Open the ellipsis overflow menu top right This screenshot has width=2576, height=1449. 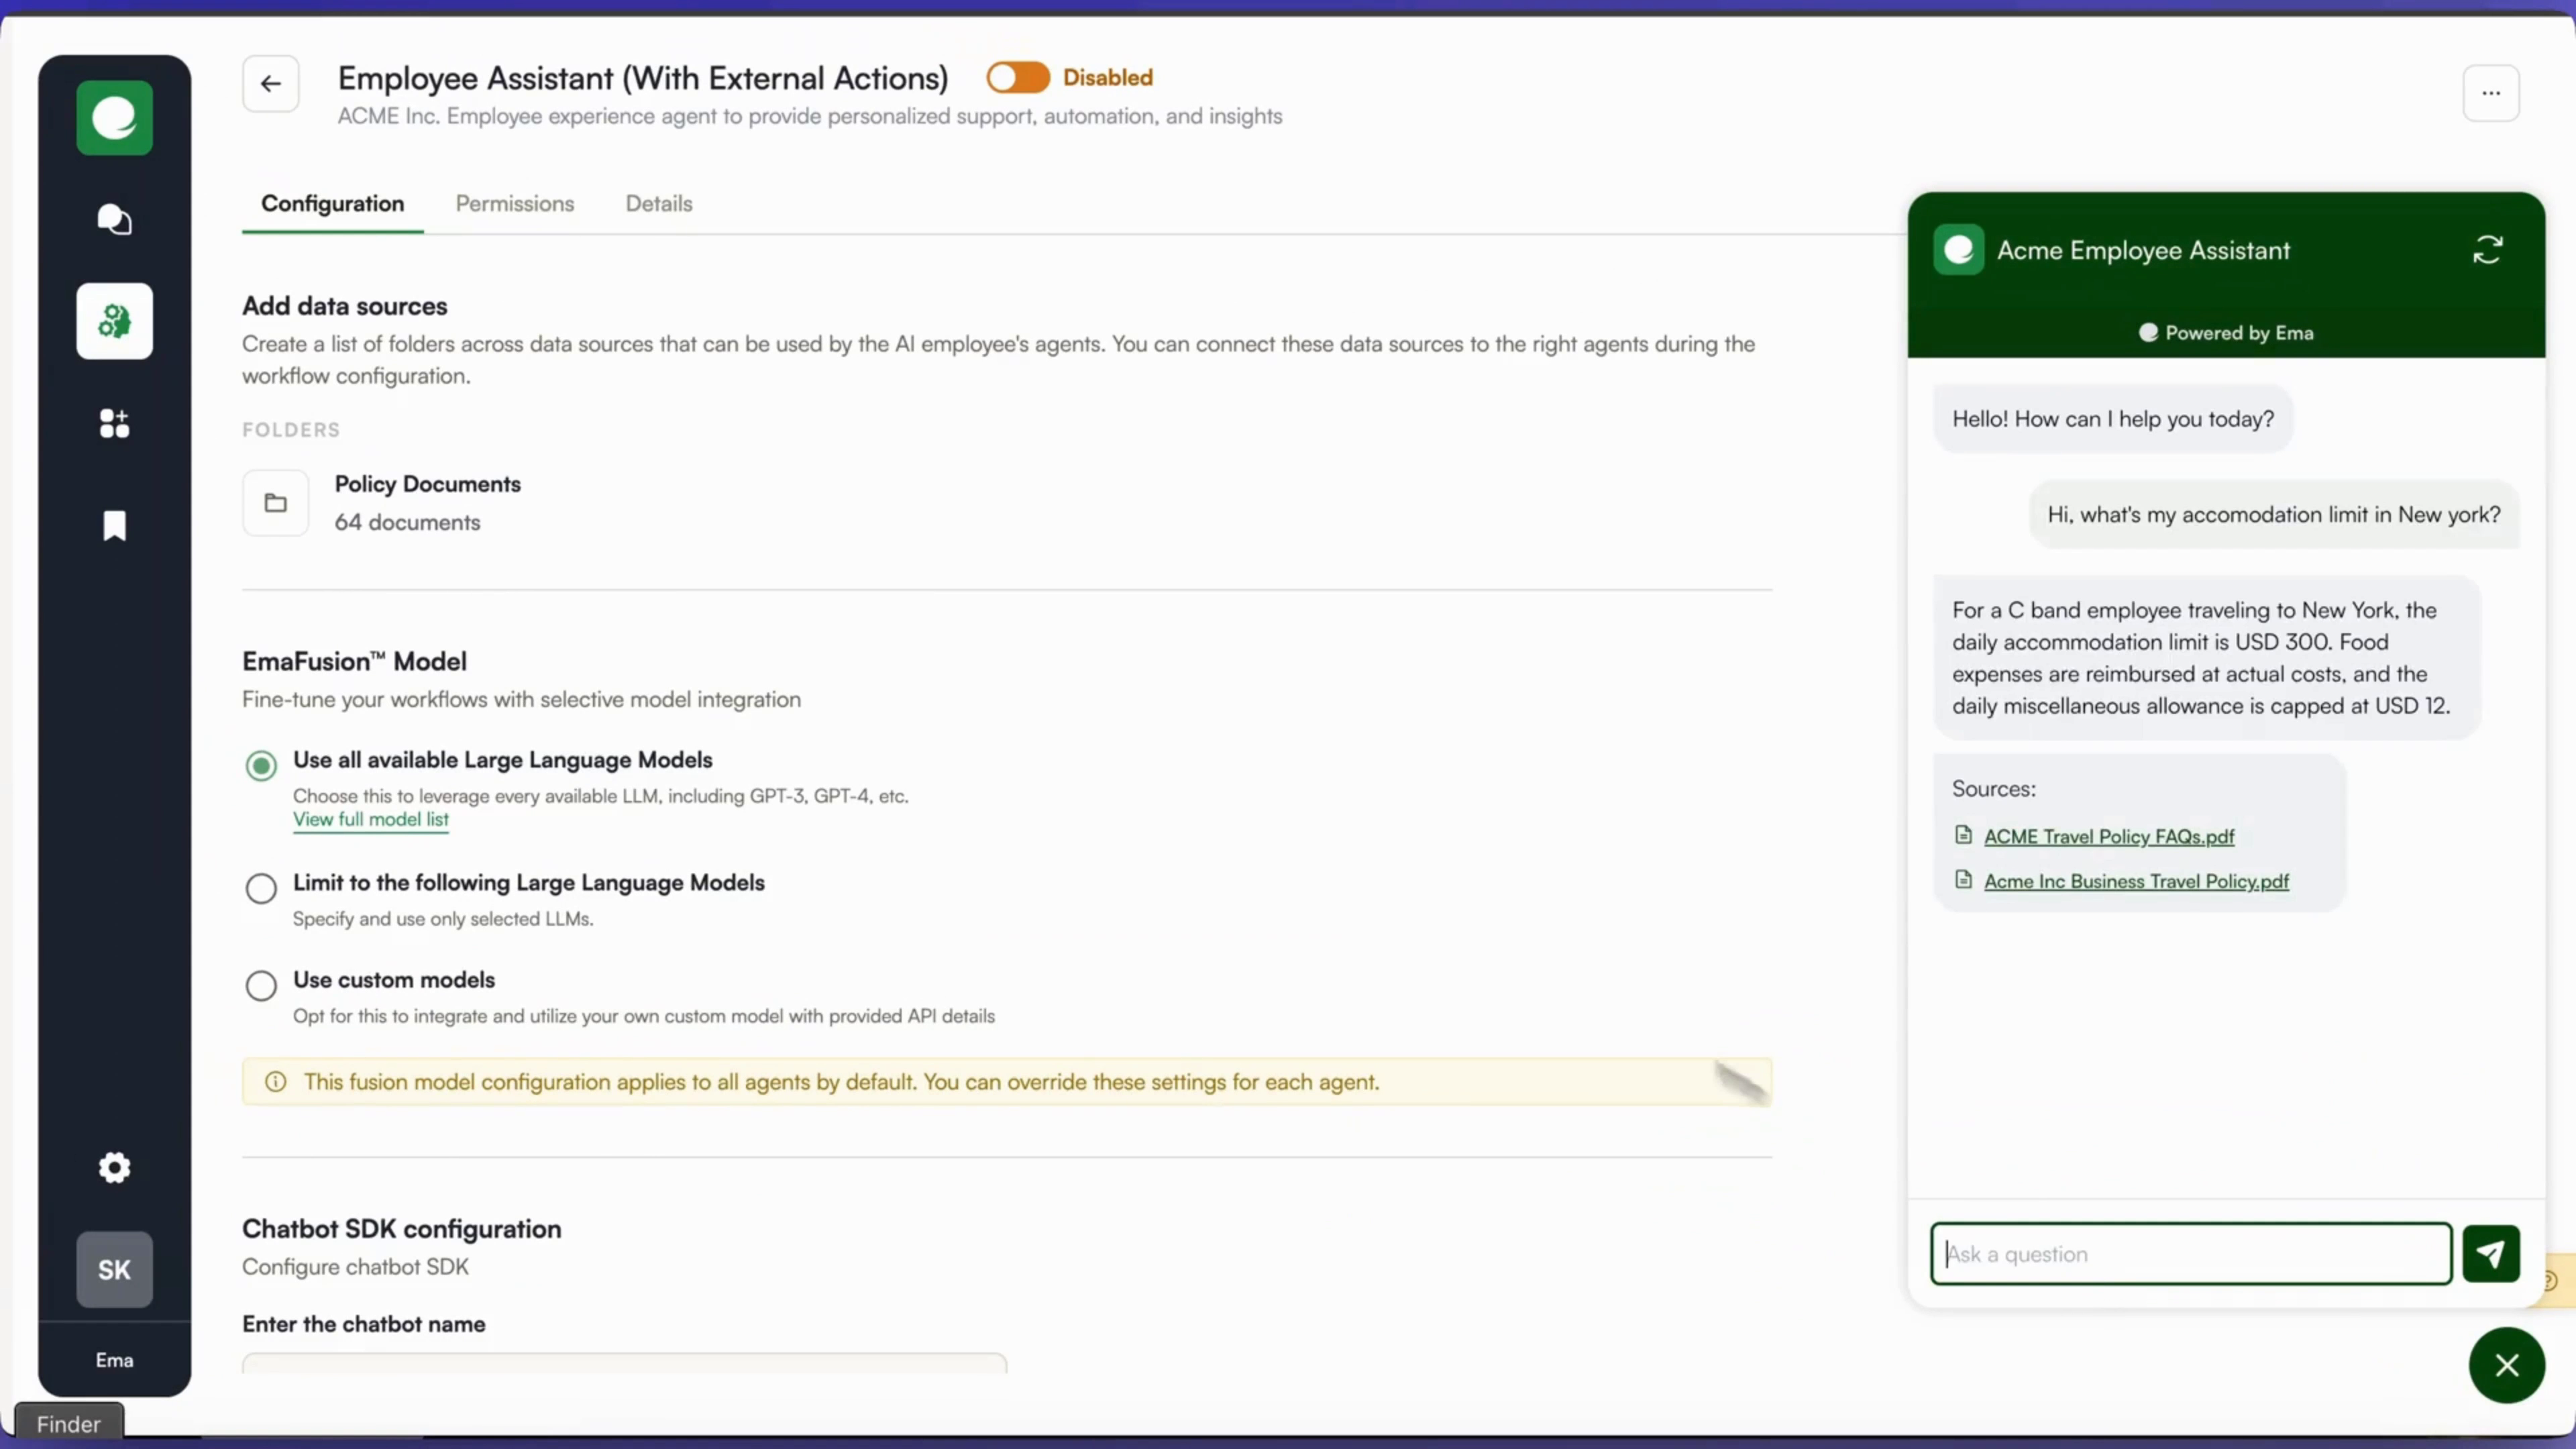[2490, 93]
